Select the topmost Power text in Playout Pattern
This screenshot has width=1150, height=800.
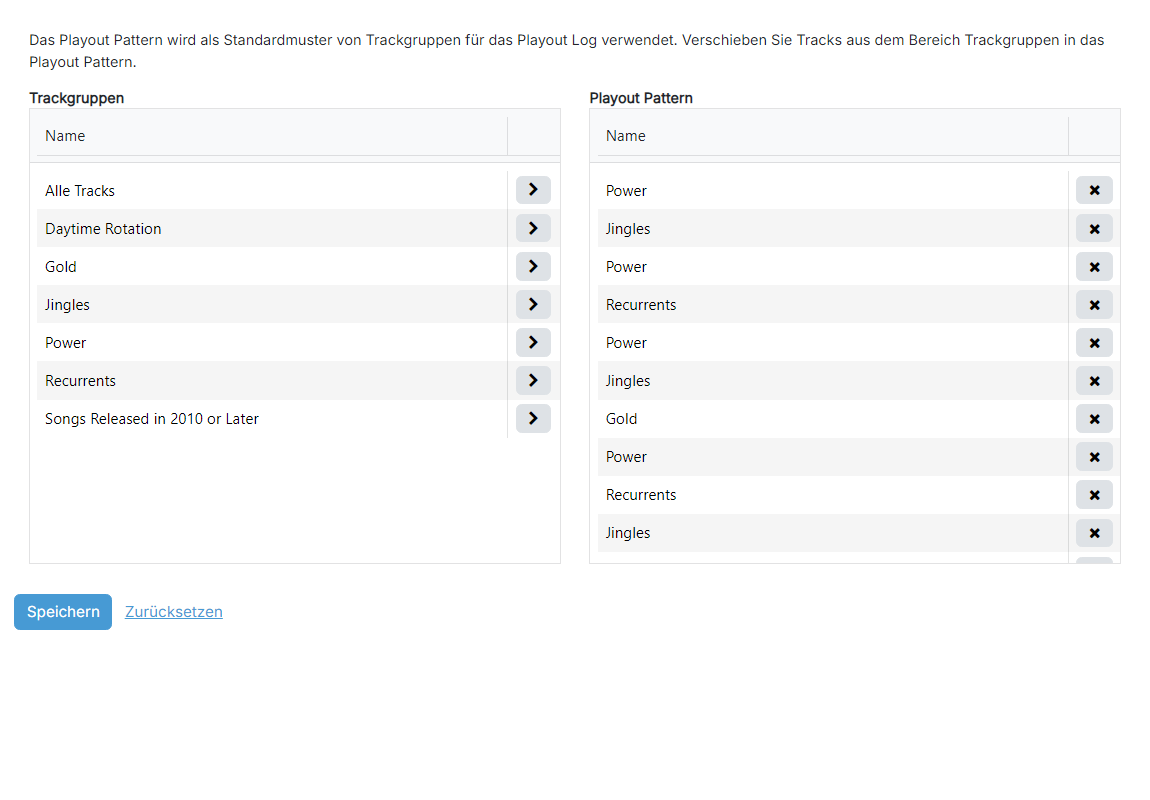point(626,191)
